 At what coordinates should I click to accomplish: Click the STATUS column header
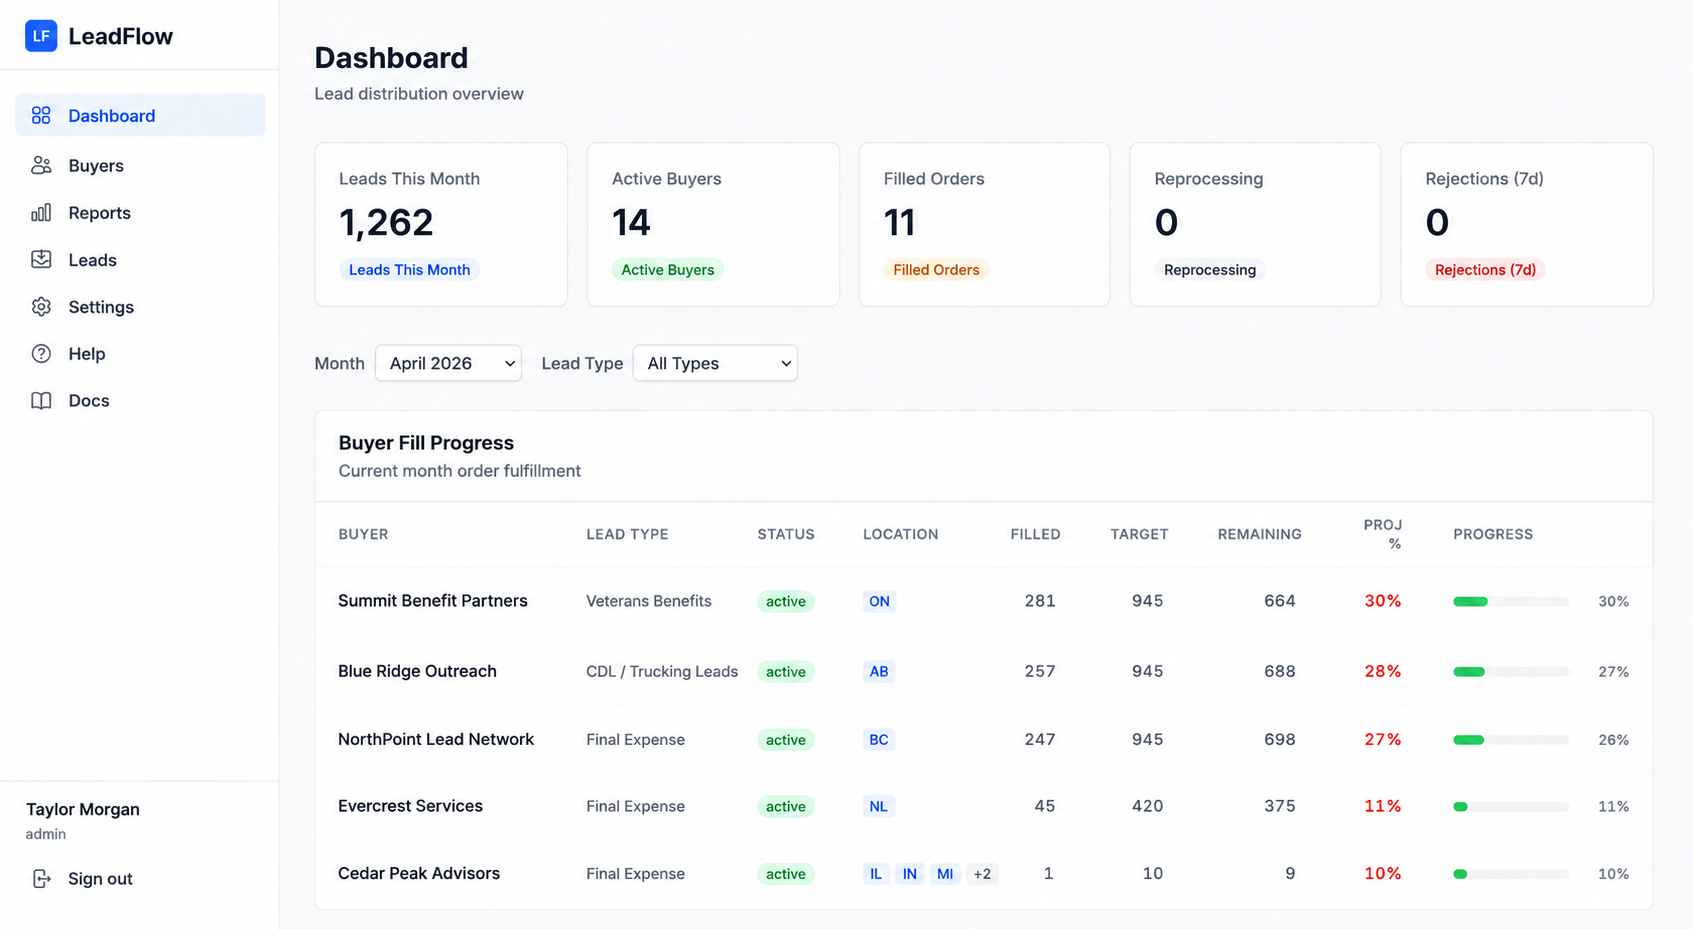click(x=786, y=534)
